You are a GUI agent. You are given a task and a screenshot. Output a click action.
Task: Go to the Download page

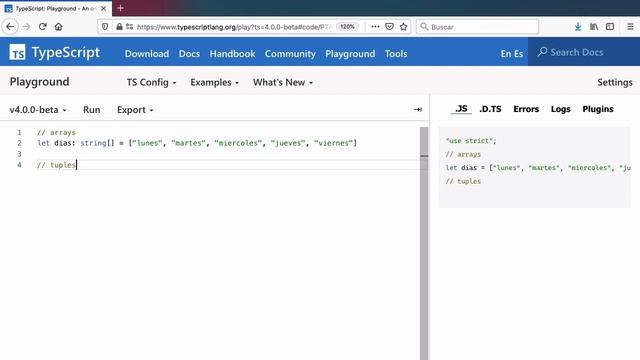[x=147, y=53]
